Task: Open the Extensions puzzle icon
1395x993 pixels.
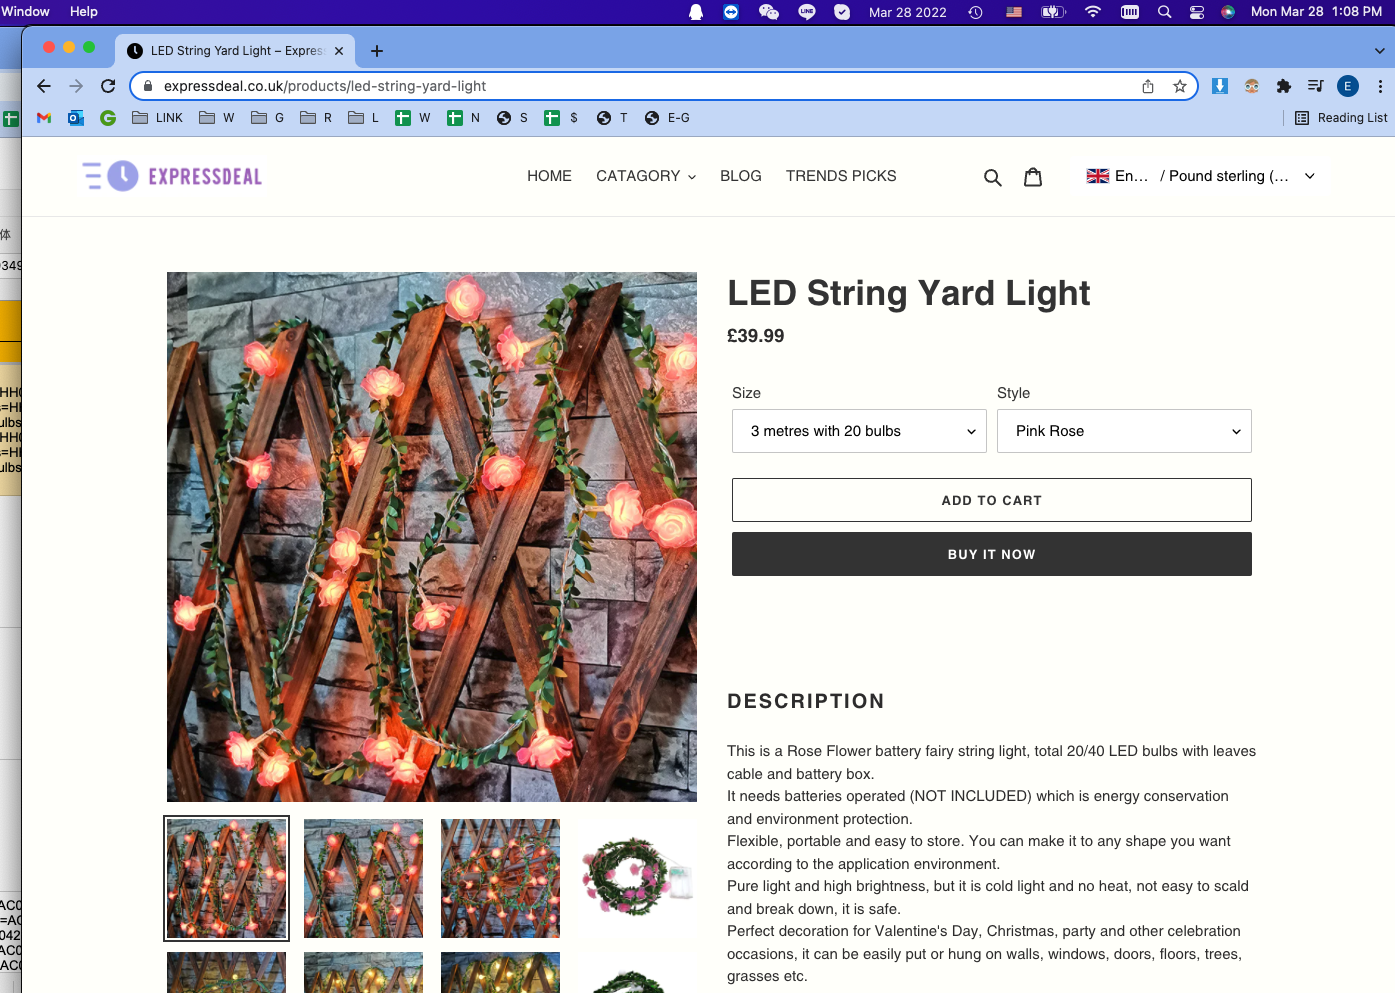Action: point(1284,86)
